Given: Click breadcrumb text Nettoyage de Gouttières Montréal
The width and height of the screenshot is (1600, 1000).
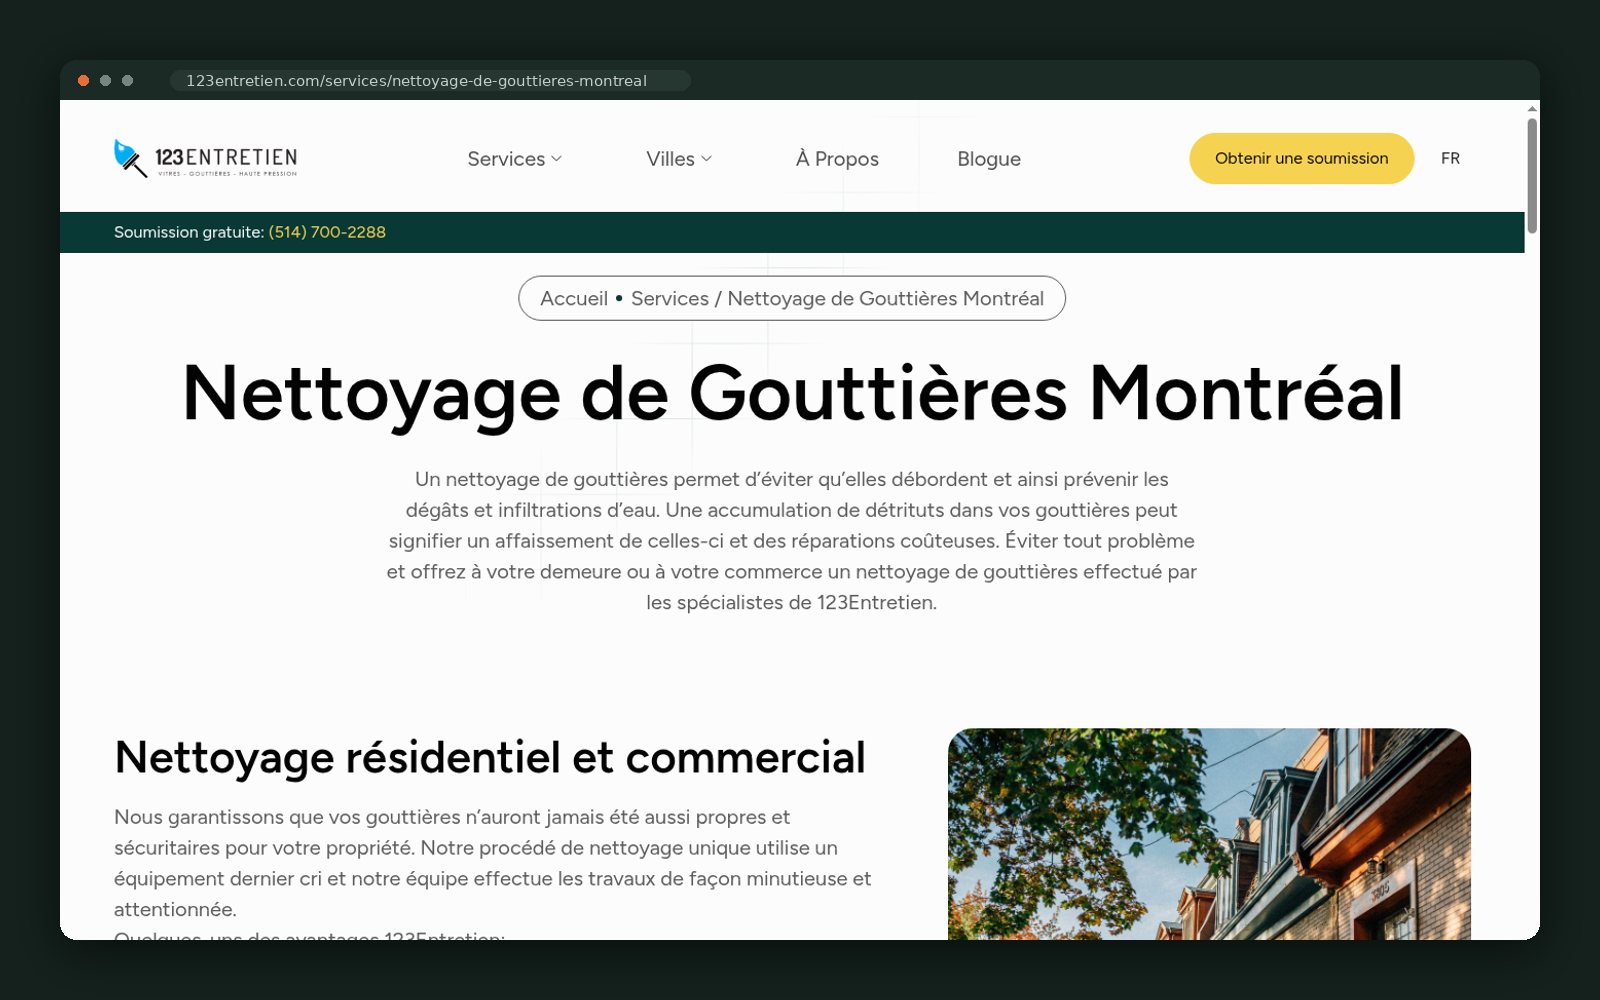Looking at the screenshot, I should tap(886, 298).
